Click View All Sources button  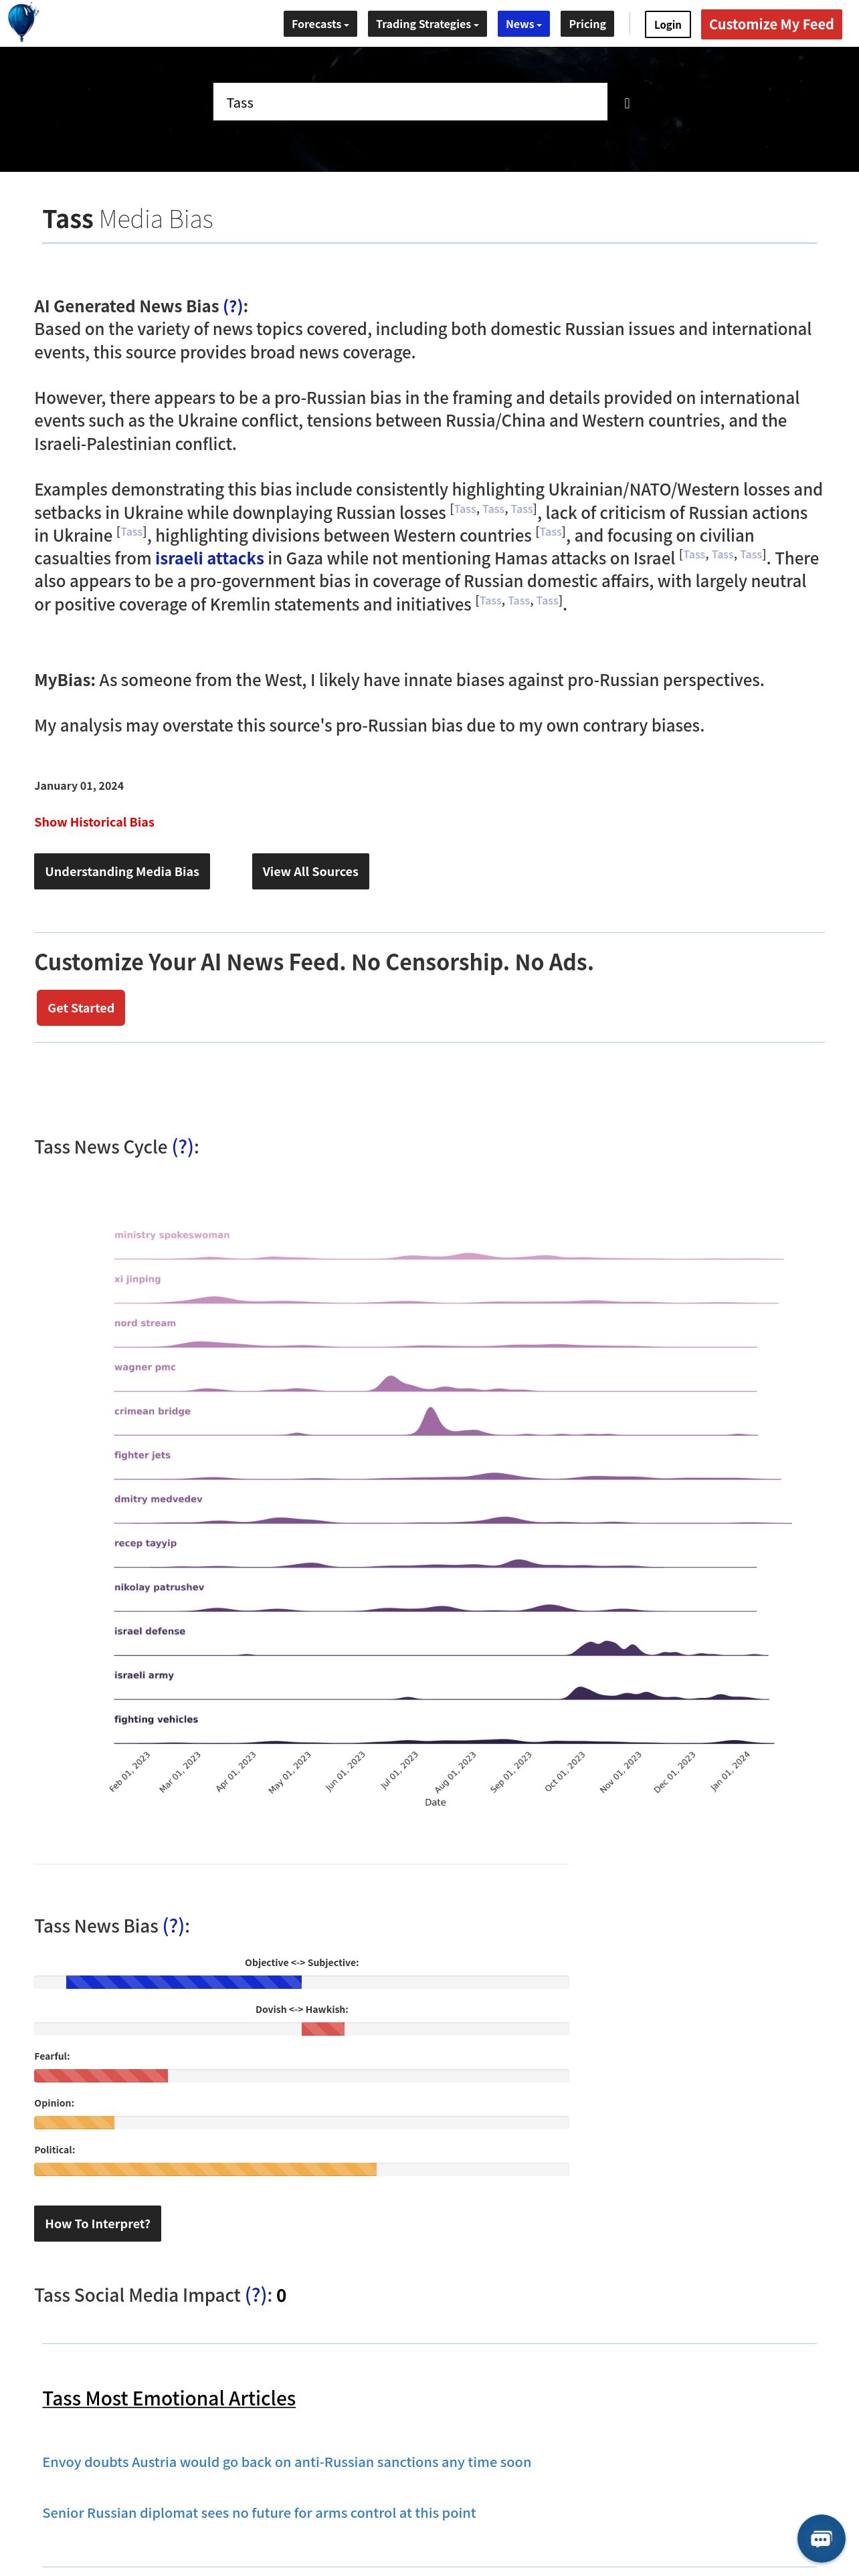tap(310, 871)
